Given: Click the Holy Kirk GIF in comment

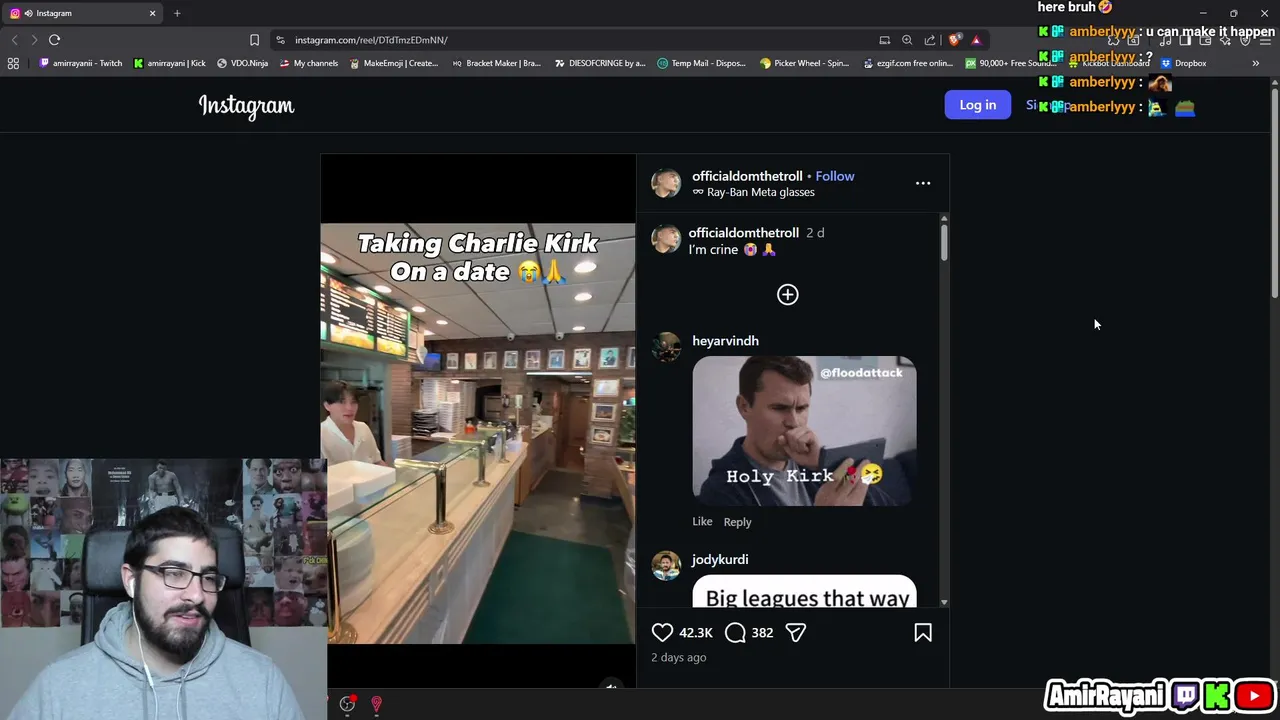Looking at the screenshot, I should coord(804,431).
